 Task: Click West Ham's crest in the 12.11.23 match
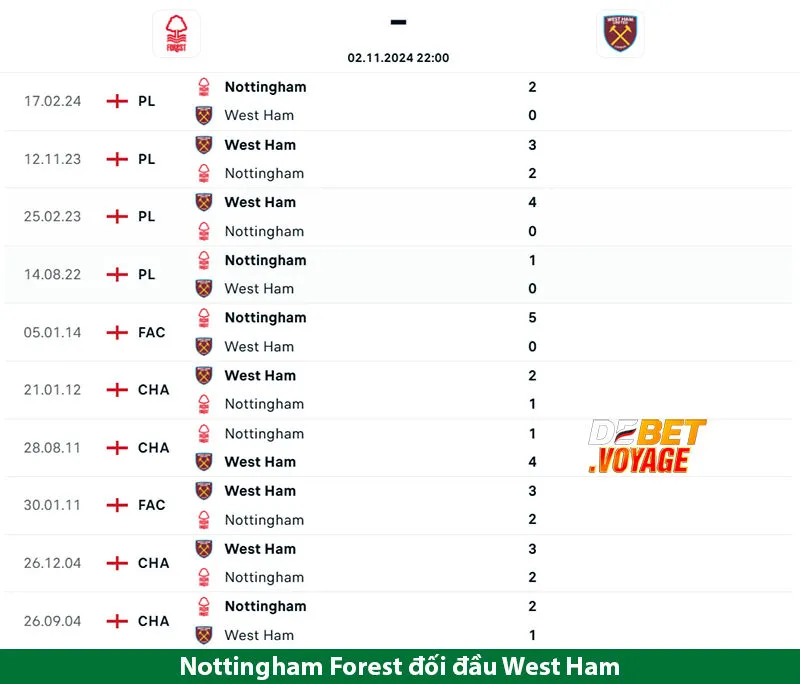coord(204,145)
